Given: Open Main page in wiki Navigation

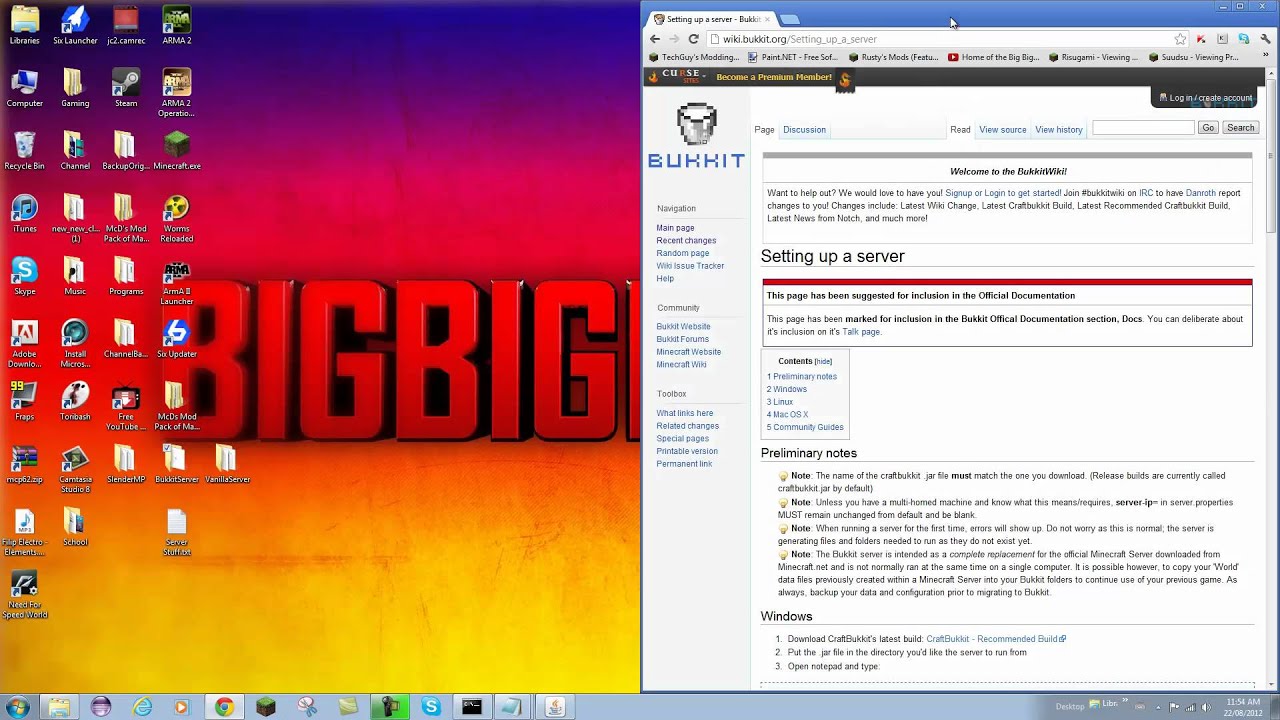Looking at the screenshot, I should pos(675,228).
